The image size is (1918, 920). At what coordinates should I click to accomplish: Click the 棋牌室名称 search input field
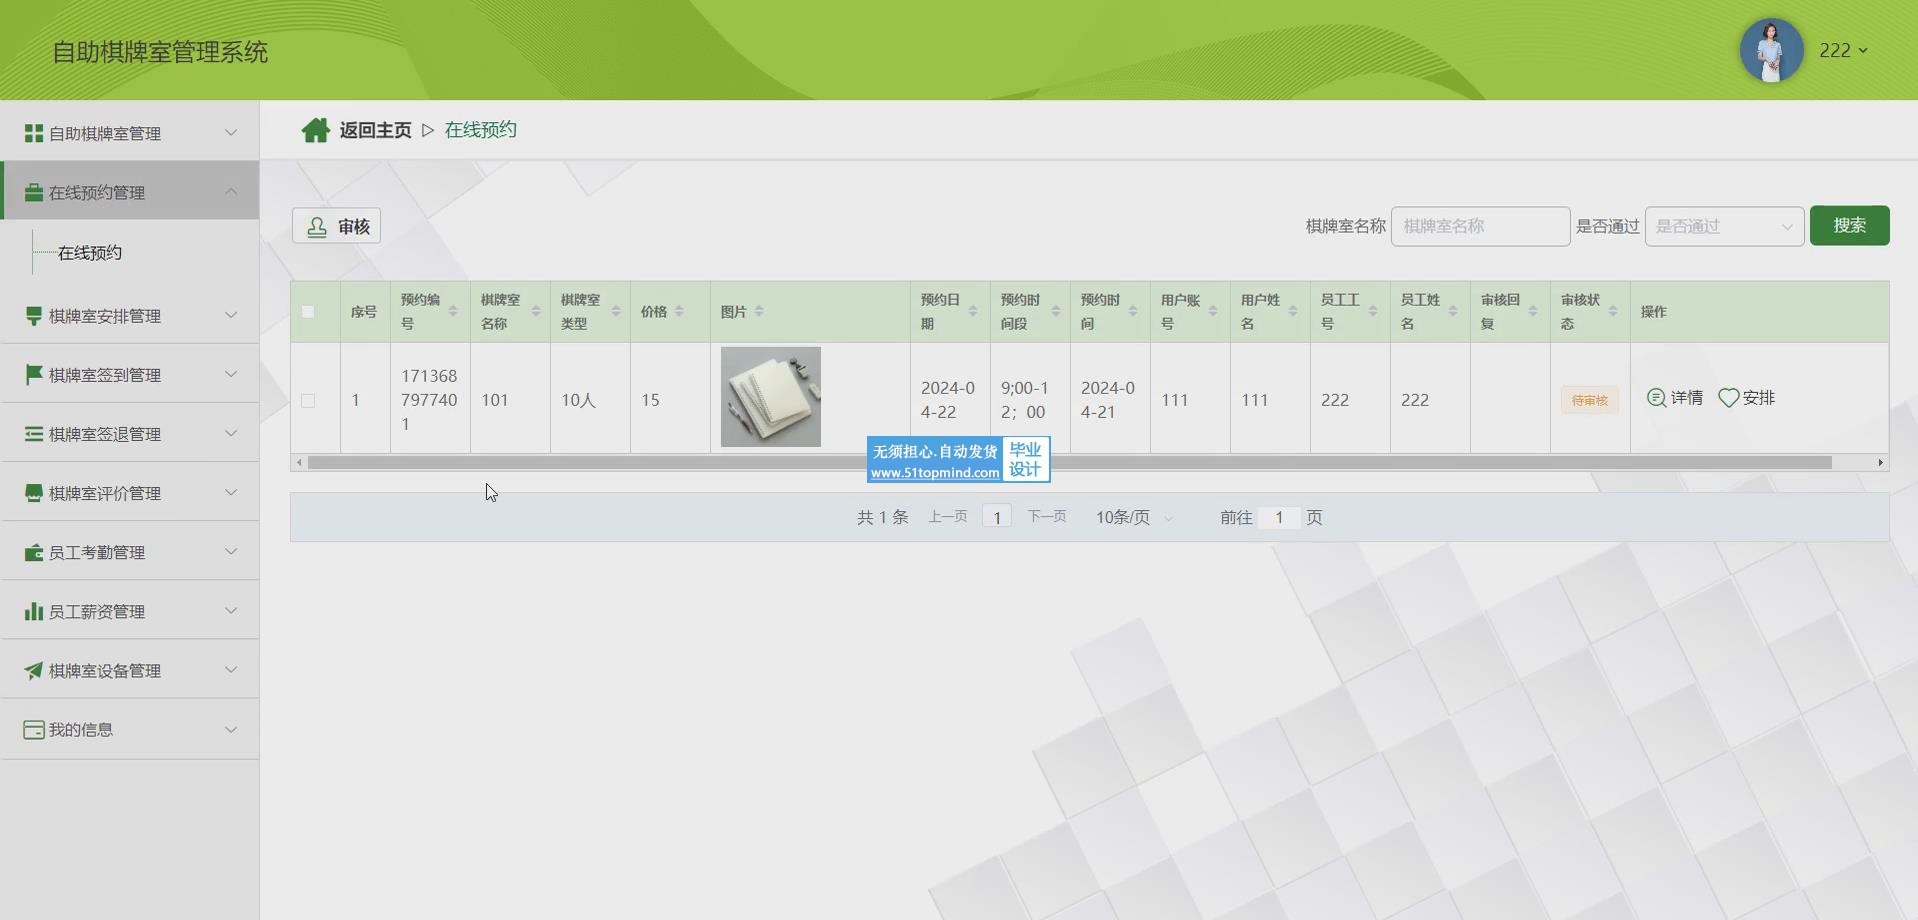coord(1479,226)
